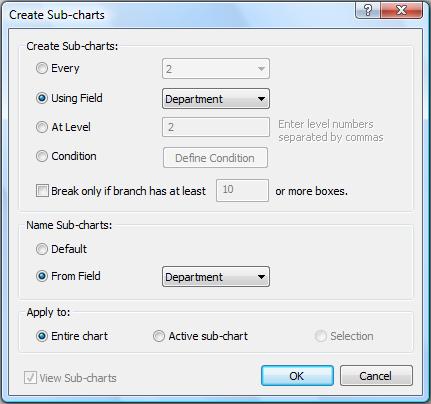This screenshot has width=431, height=404.
Task: Click the At Level number field
Action: 216,127
